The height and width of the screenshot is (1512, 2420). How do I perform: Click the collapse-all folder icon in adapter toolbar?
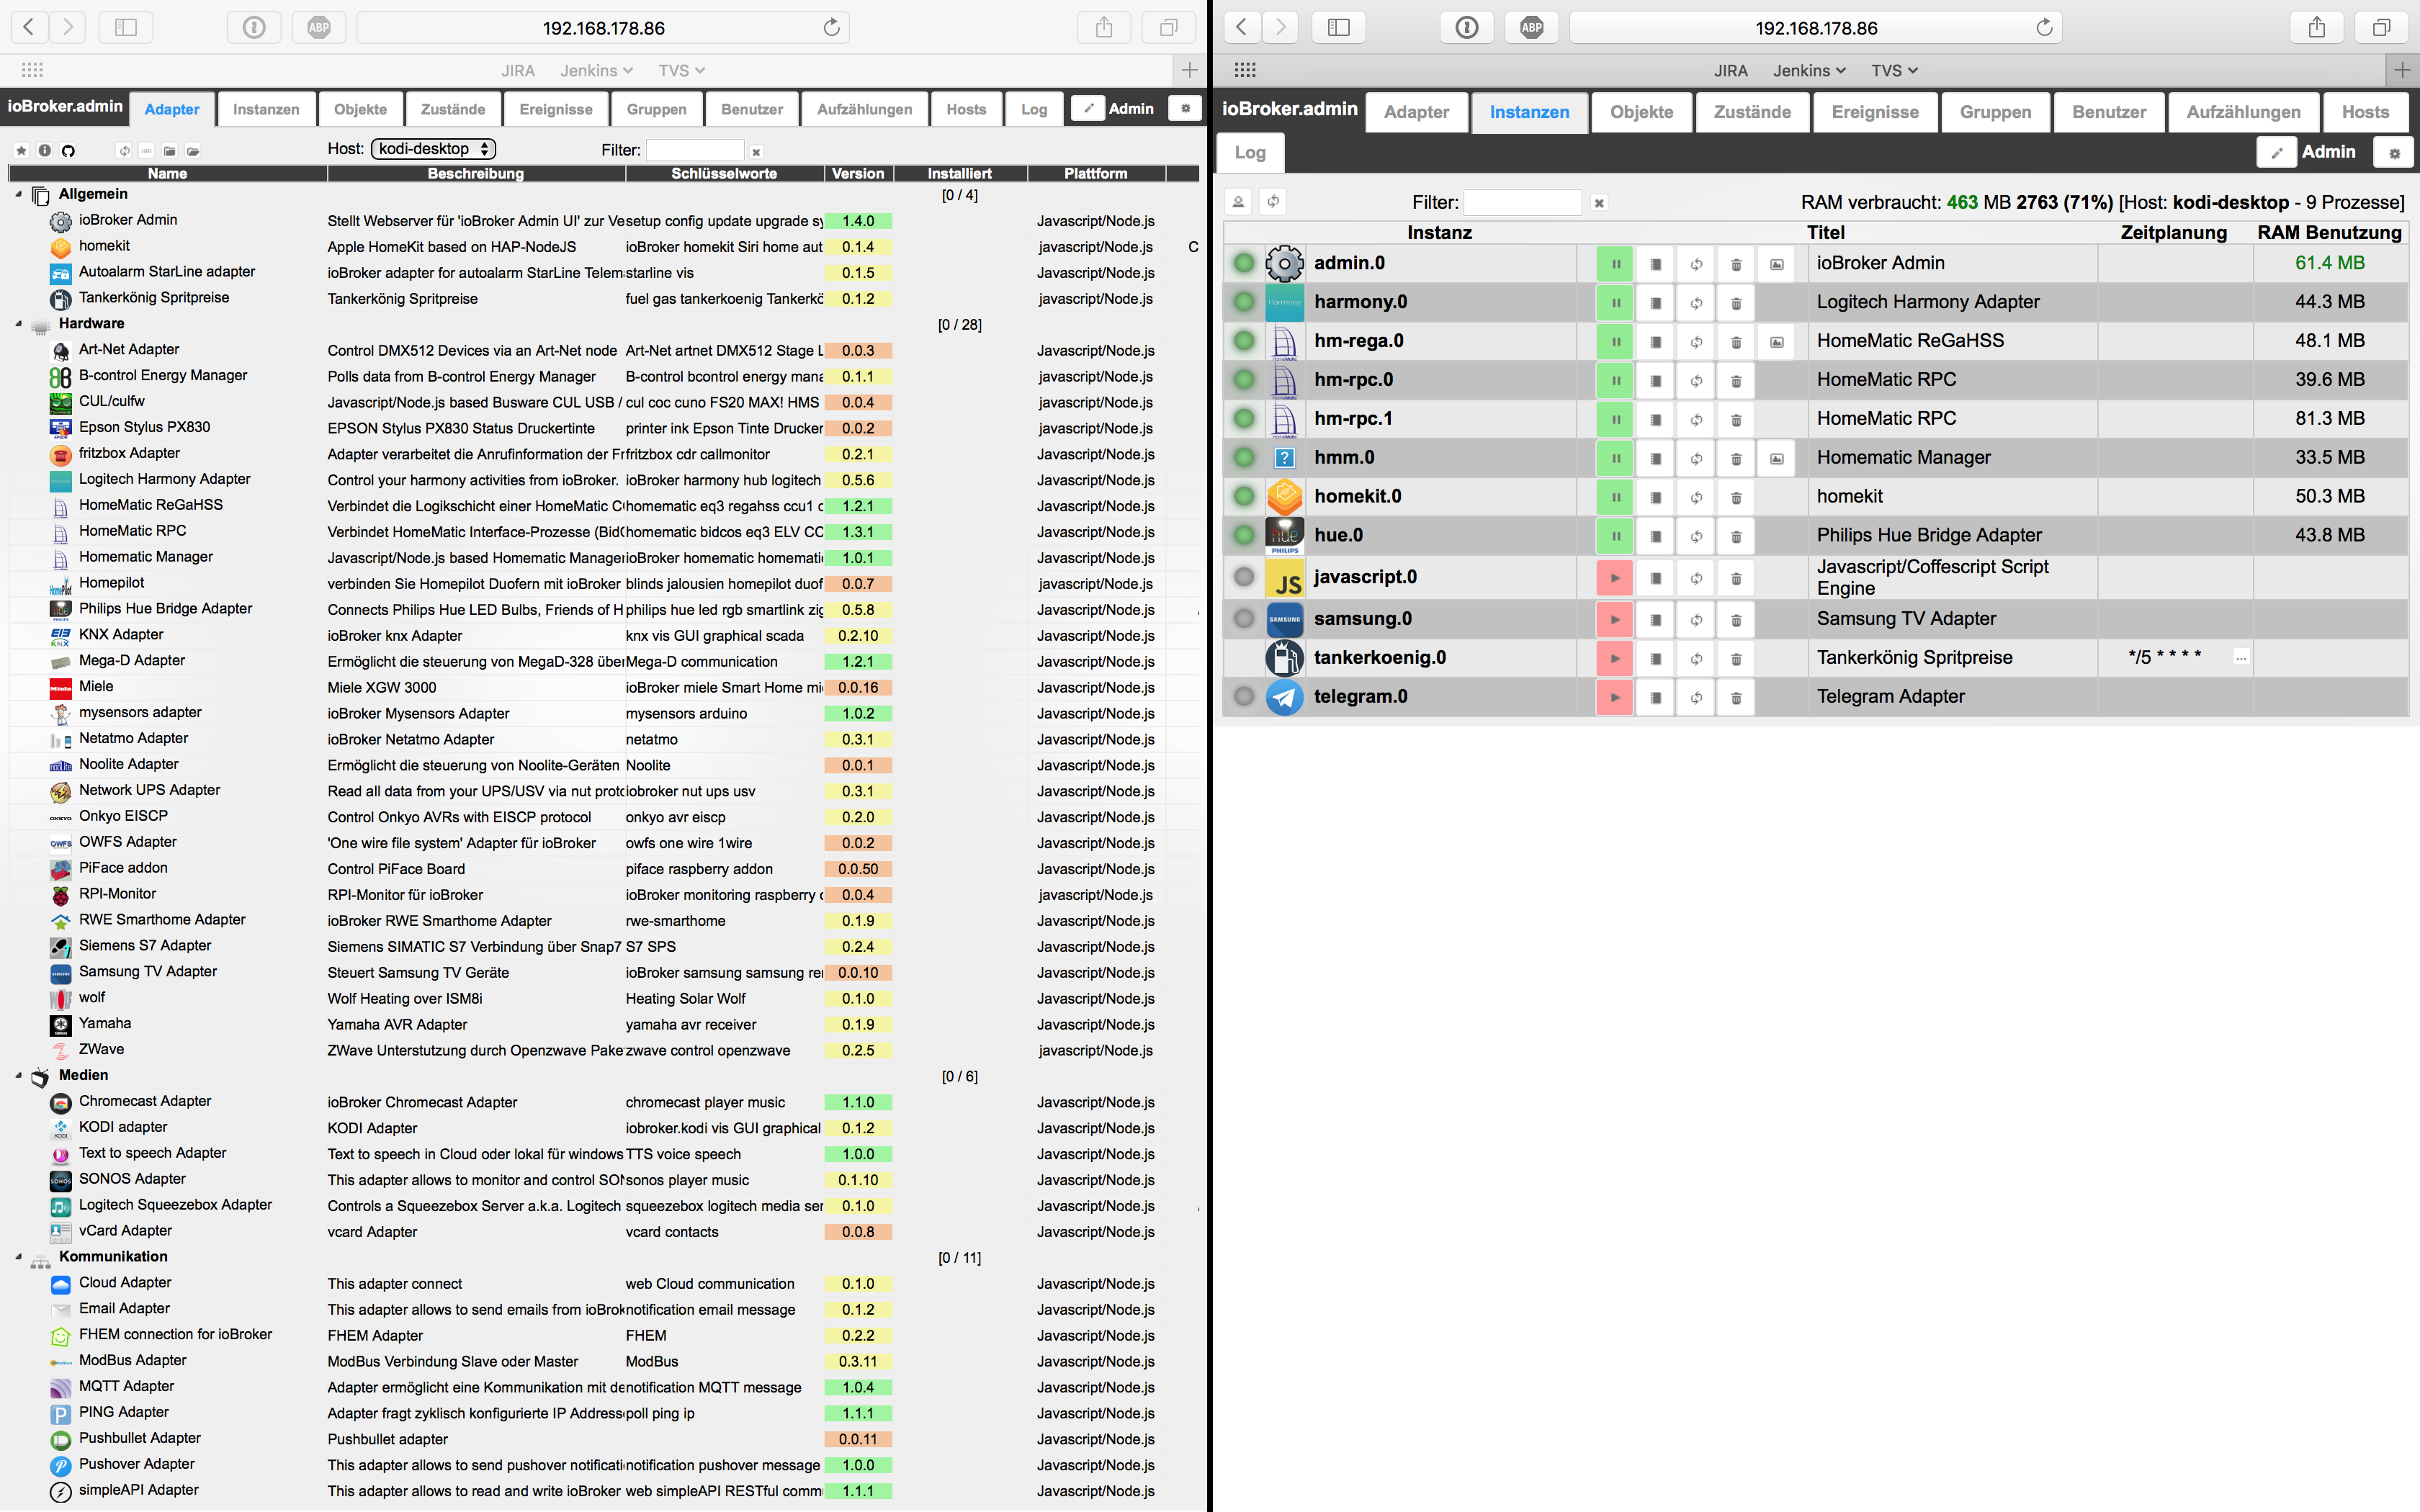click(x=170, y=151)
